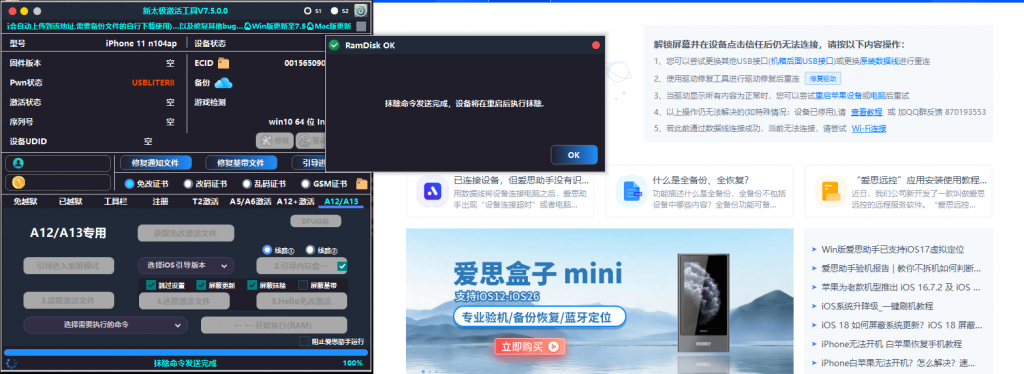Select 线路② radio button
This screenshot has width=1024, height=374.
(x=310, y=250)
